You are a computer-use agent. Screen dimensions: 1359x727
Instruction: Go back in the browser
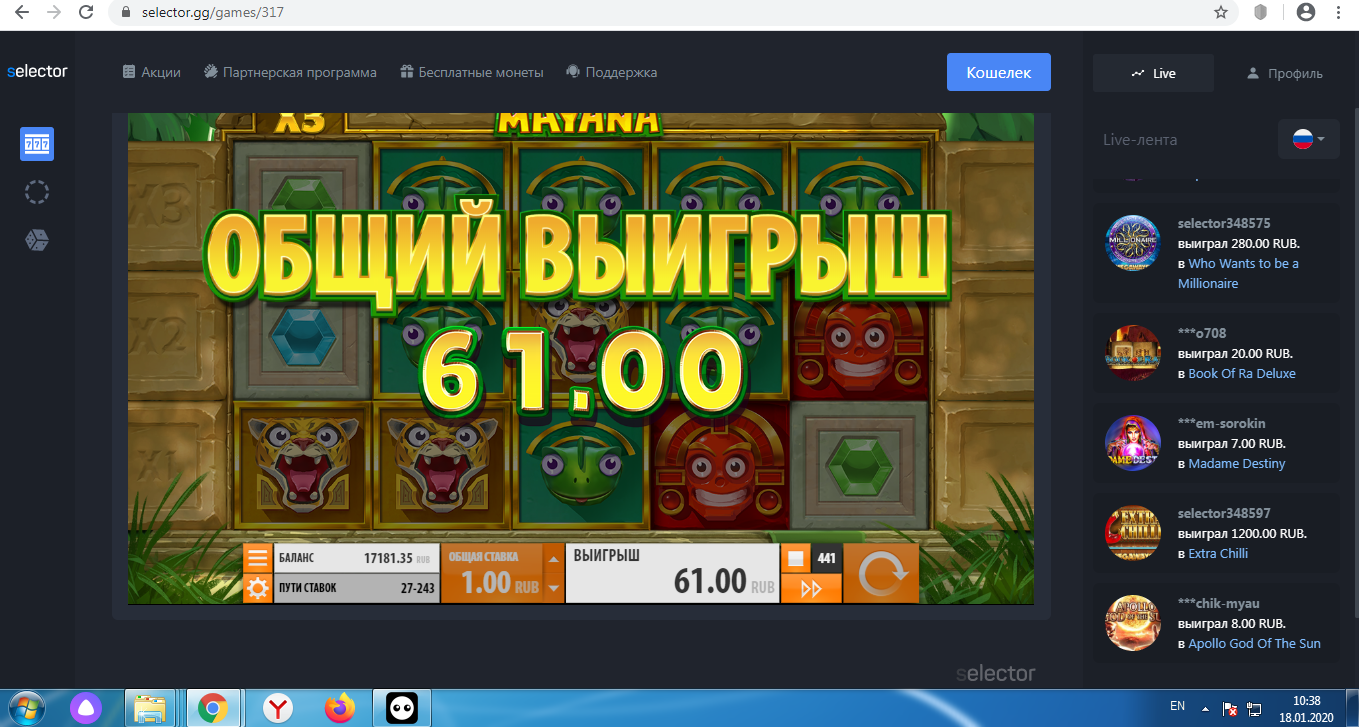point(22,12)
